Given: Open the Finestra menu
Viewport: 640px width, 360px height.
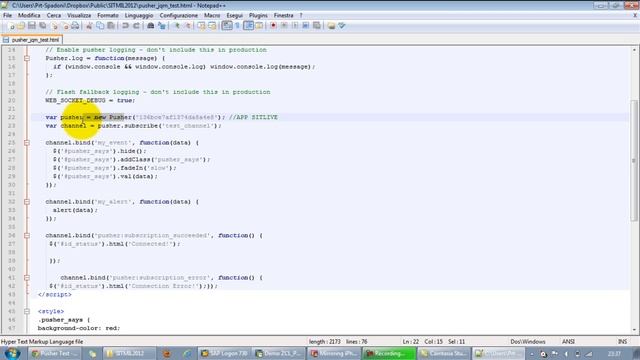Looking at the screenshot, I should 283,16.
